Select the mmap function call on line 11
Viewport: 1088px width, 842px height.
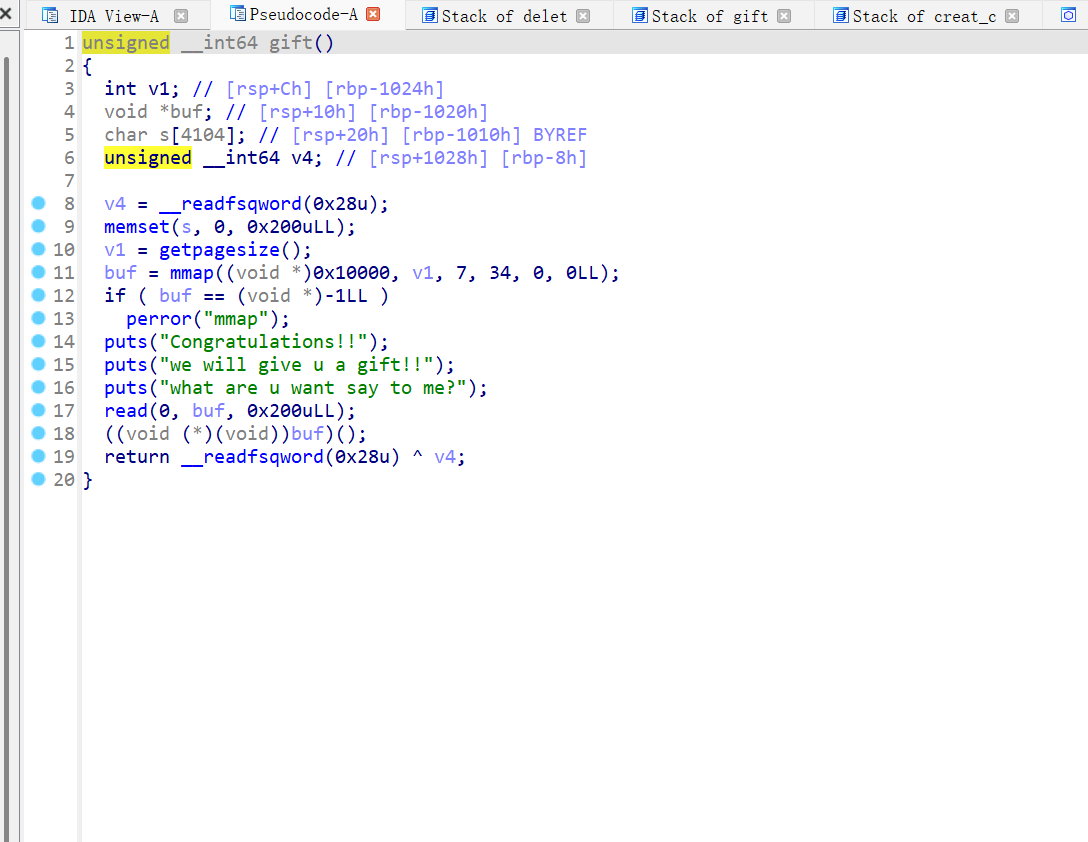191,272
